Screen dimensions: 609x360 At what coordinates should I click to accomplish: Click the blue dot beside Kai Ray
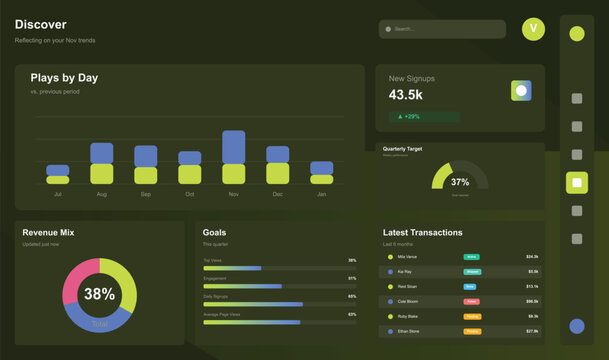click(390, 272)
